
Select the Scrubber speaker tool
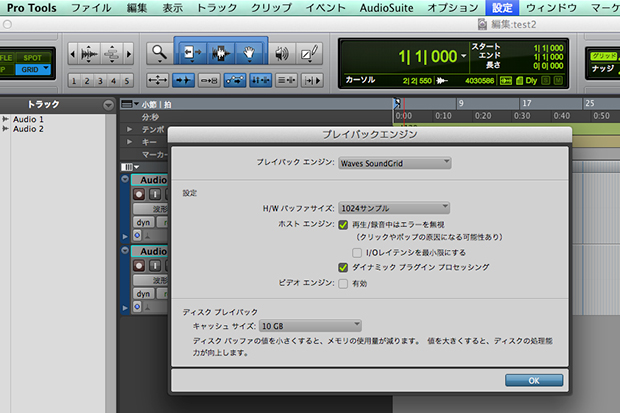(282, 53)
